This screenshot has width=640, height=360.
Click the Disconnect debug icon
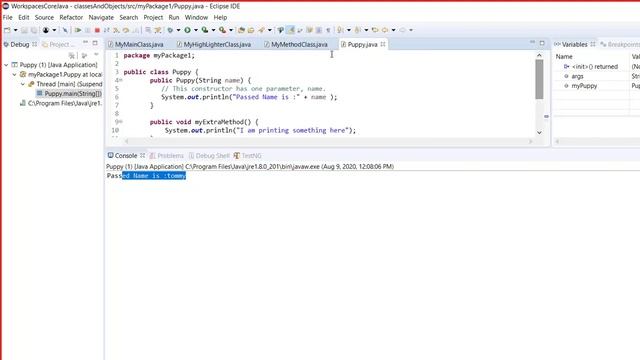tap(107, 30)
